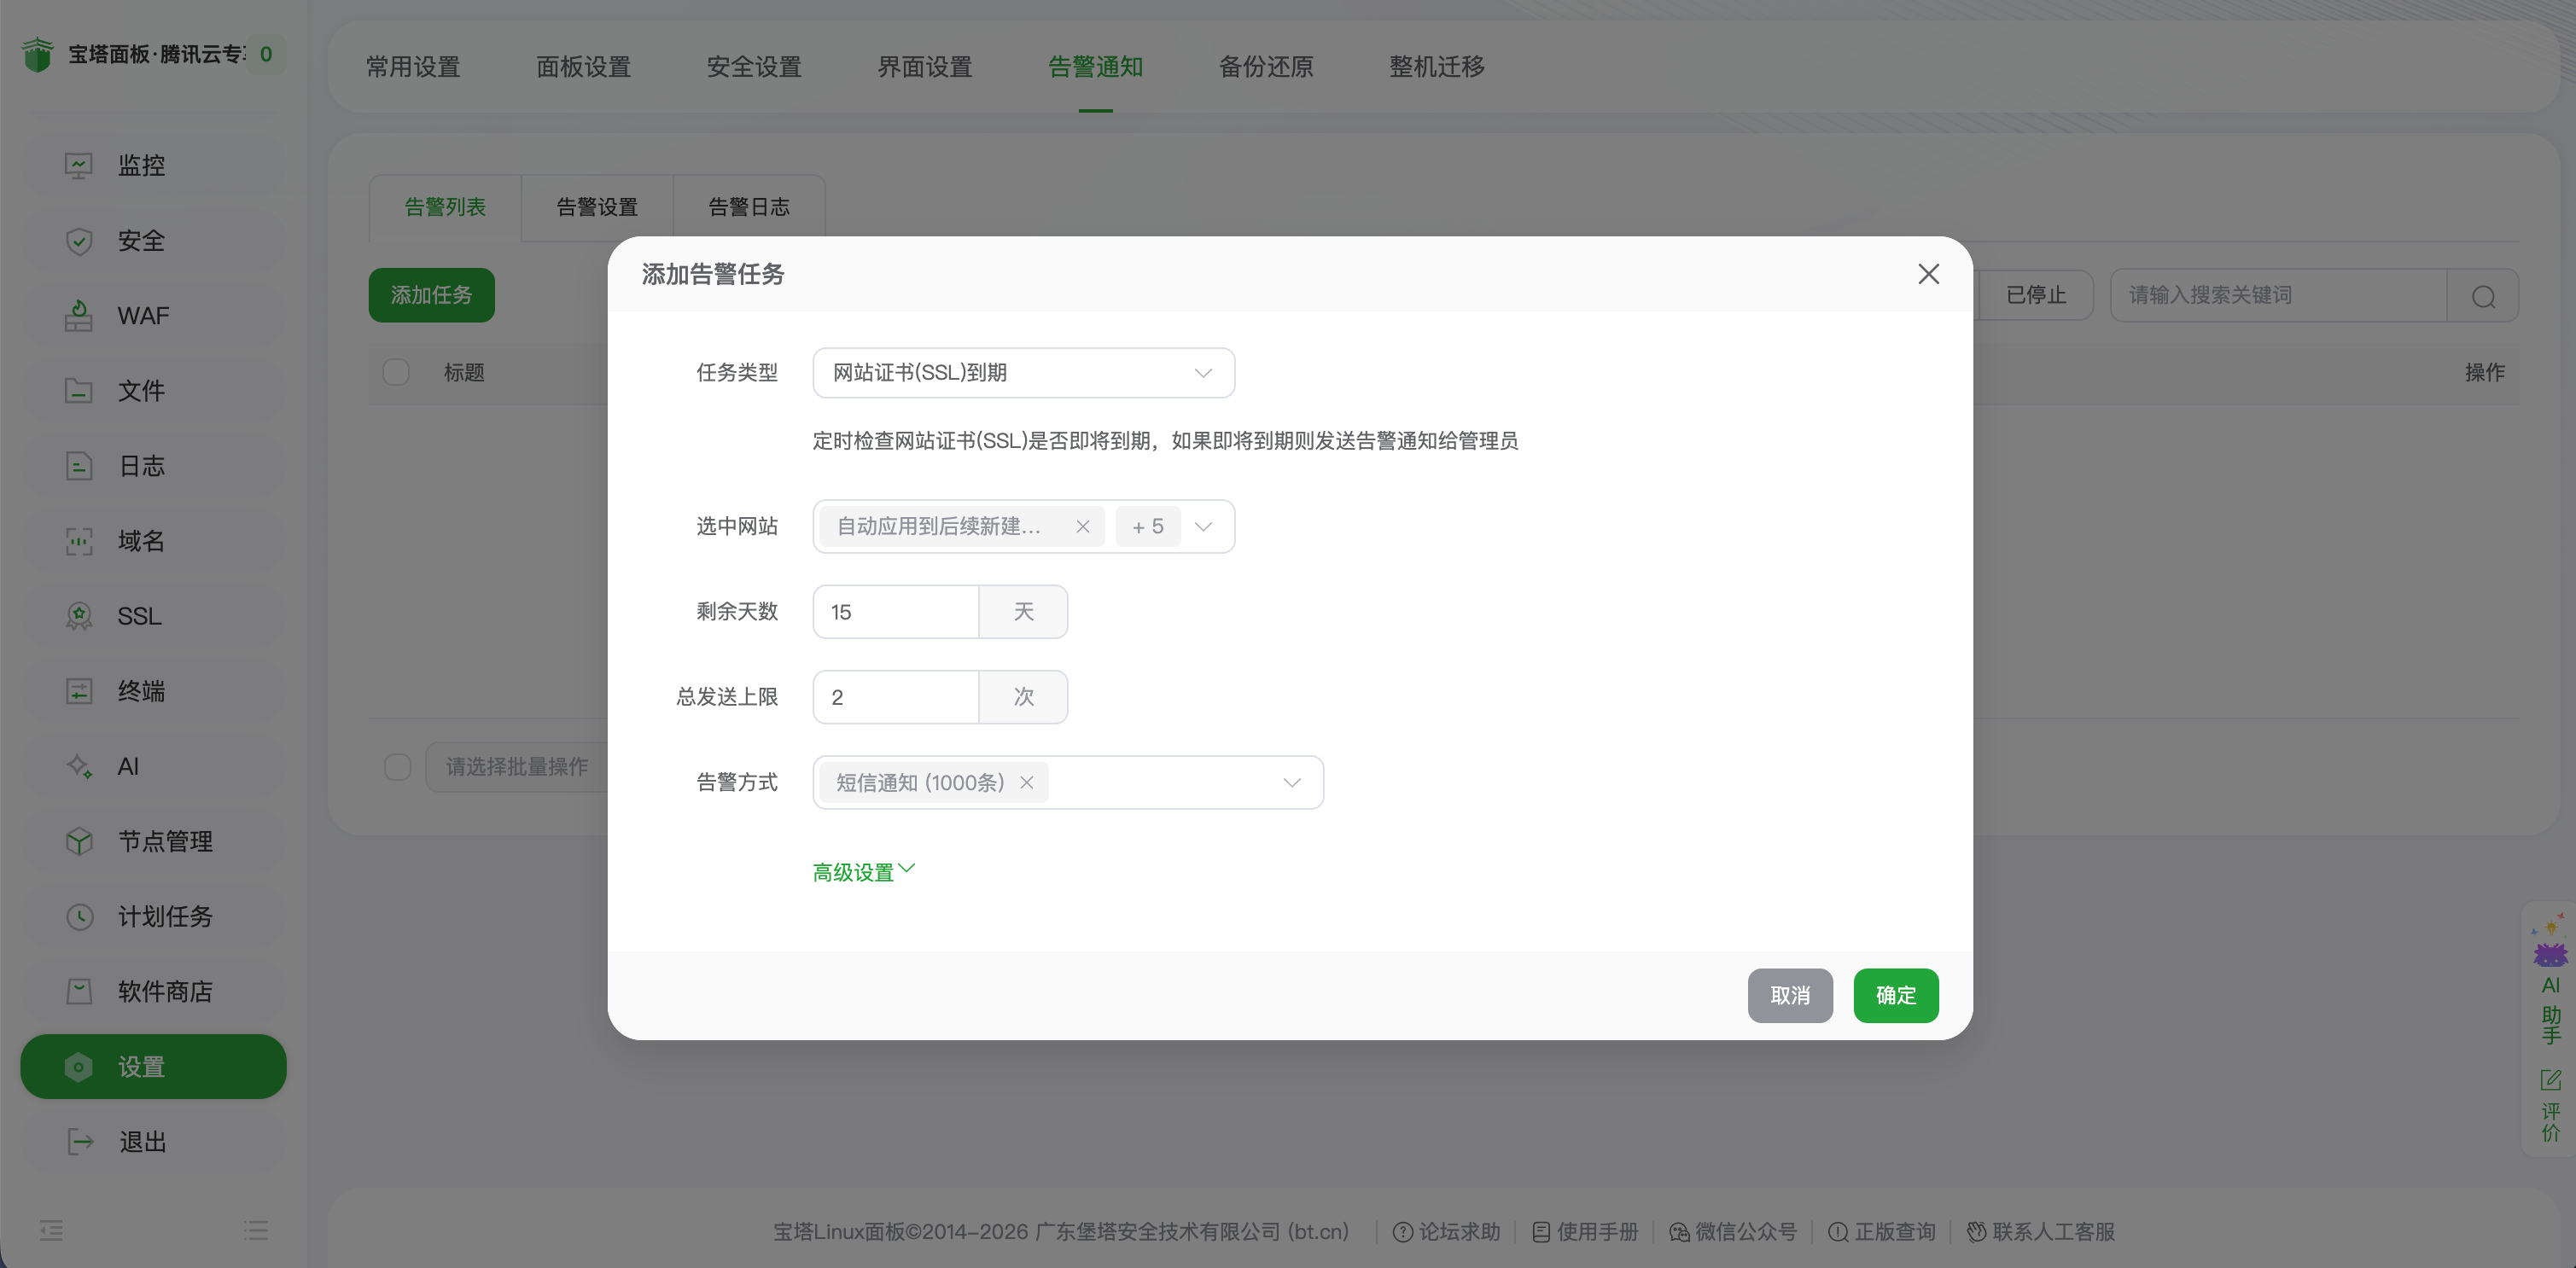This screenshot has width=2576, height=1268.
Task: Click the 设置 gear icon in sidebar
Action: click(79, 1067)
